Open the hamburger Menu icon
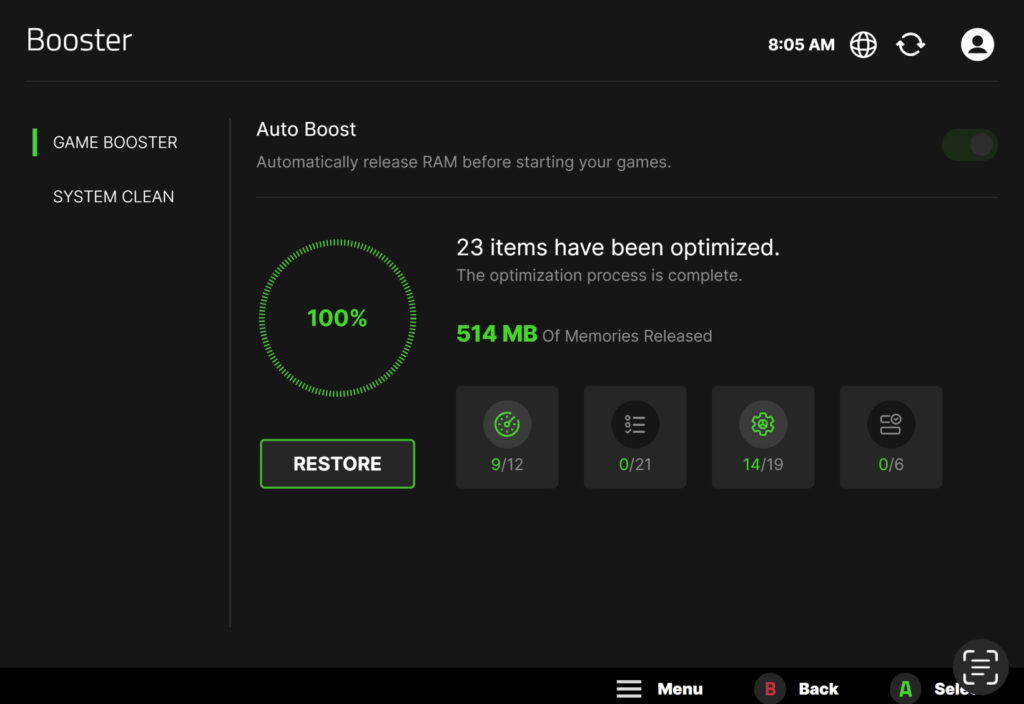The height and width of the screenshot is (704, 1024). 629,688
